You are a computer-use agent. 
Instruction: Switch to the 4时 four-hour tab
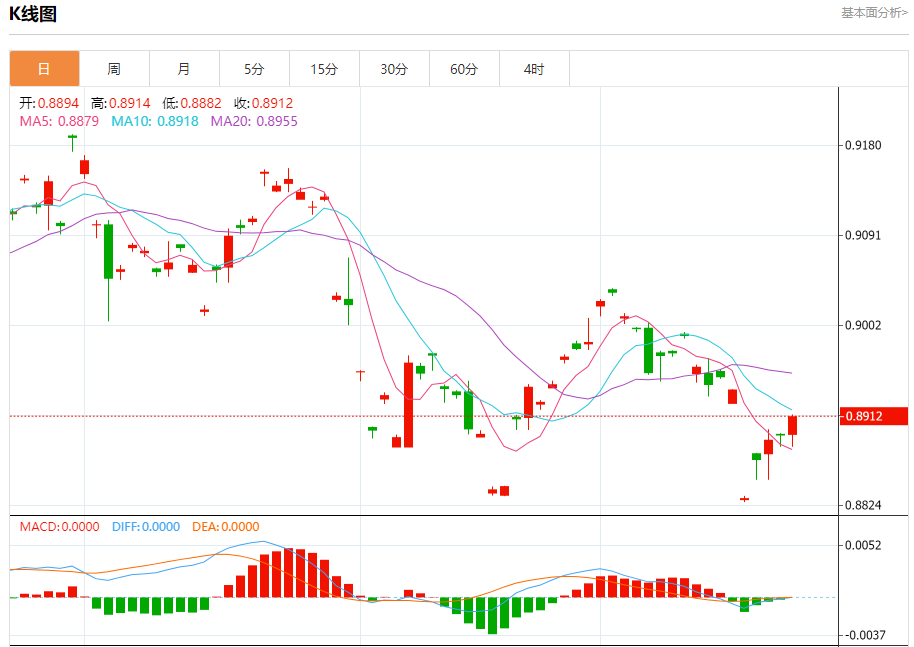click(x=534, y=69)
